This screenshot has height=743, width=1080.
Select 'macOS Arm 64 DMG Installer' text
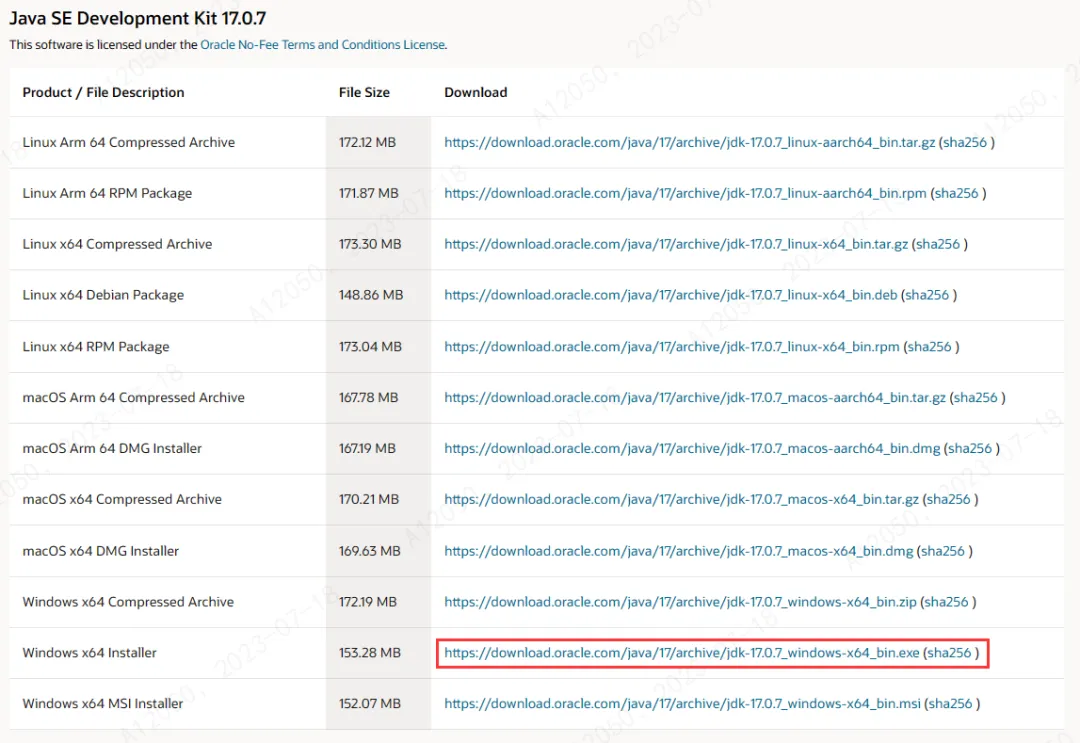point(112,449)
